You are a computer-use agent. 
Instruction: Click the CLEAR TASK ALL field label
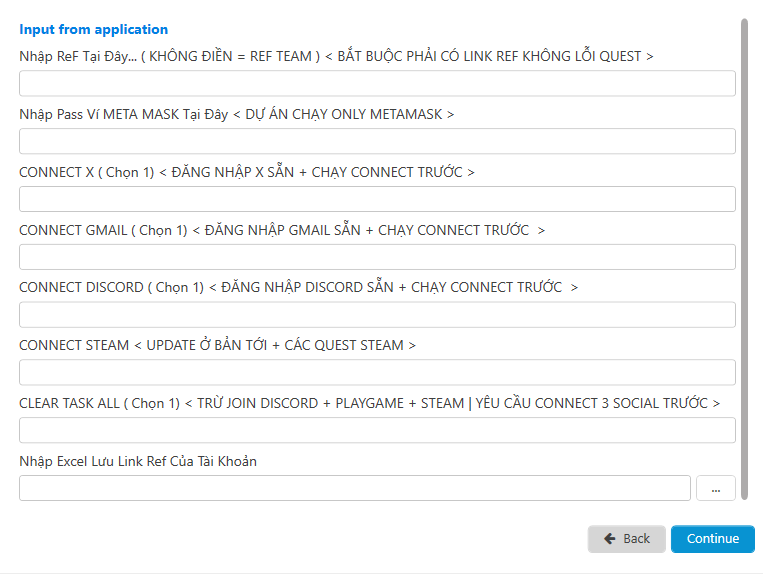[x=369, y=403]
